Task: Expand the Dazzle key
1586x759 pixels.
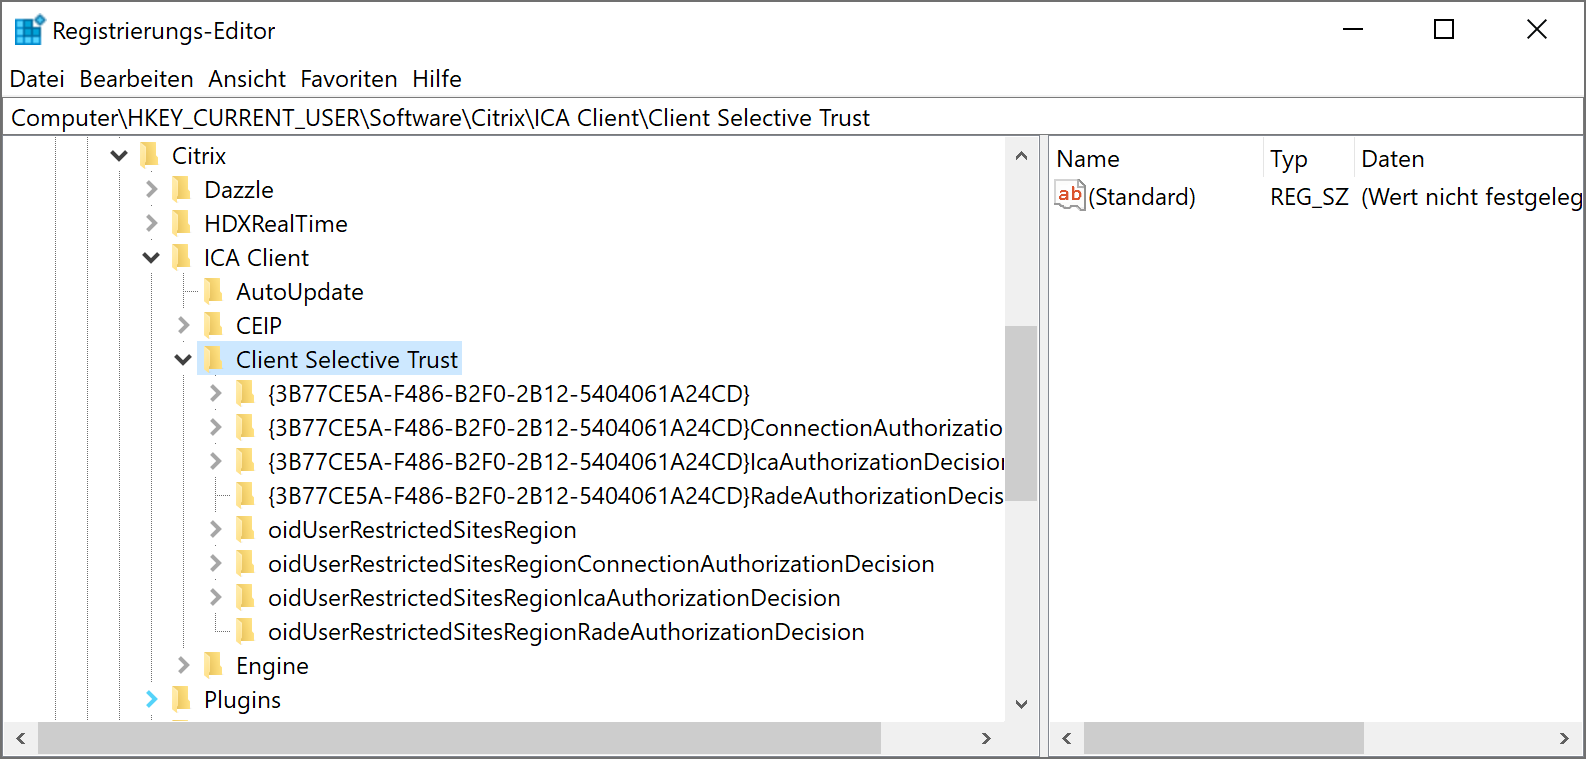Action: click(x=151, y=189)
